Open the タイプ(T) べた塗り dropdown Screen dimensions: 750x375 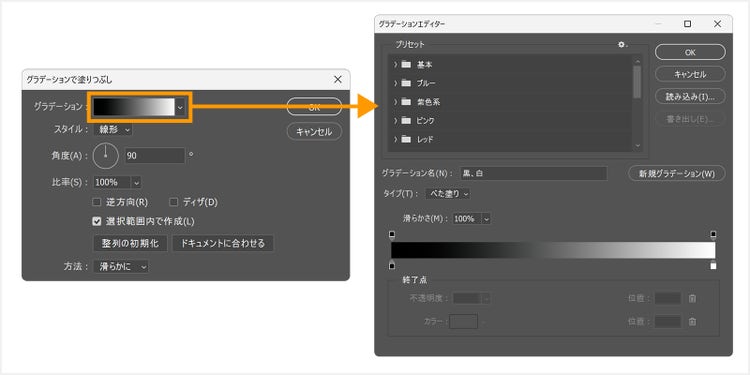(x=448, y=194)
